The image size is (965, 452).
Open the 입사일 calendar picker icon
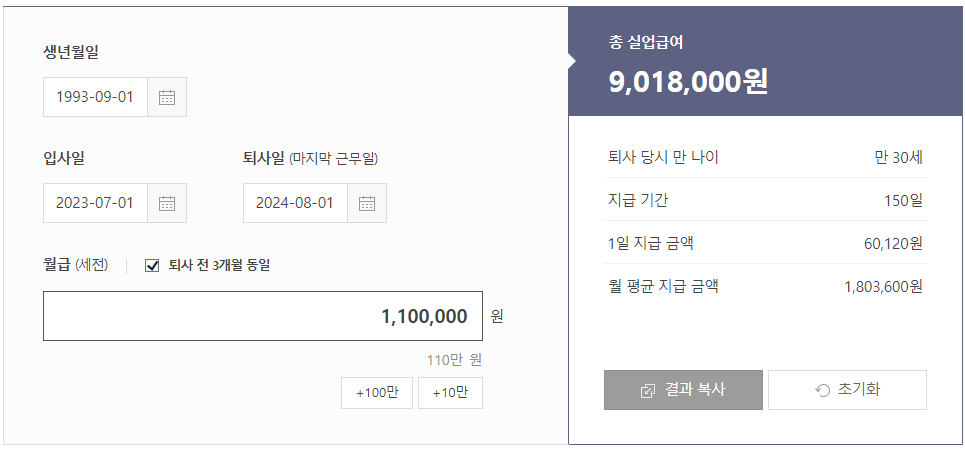point(167,203)
